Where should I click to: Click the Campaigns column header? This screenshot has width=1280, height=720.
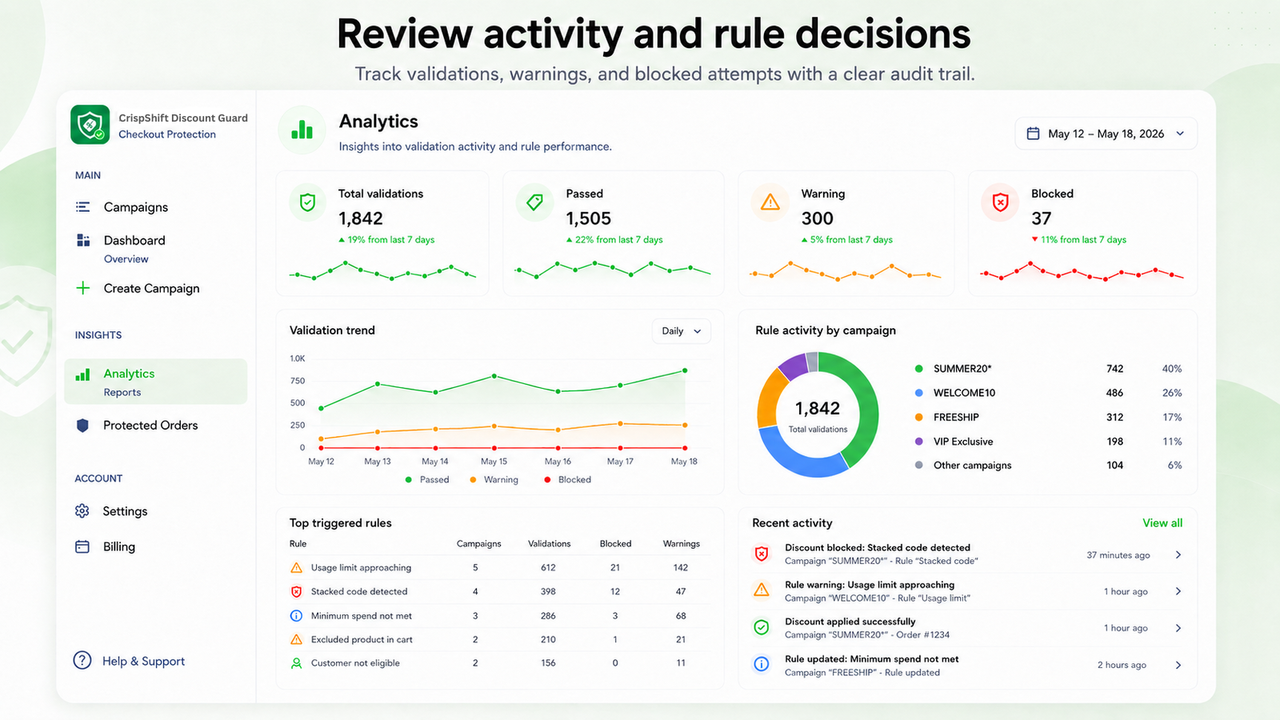[x=479, y=544]
